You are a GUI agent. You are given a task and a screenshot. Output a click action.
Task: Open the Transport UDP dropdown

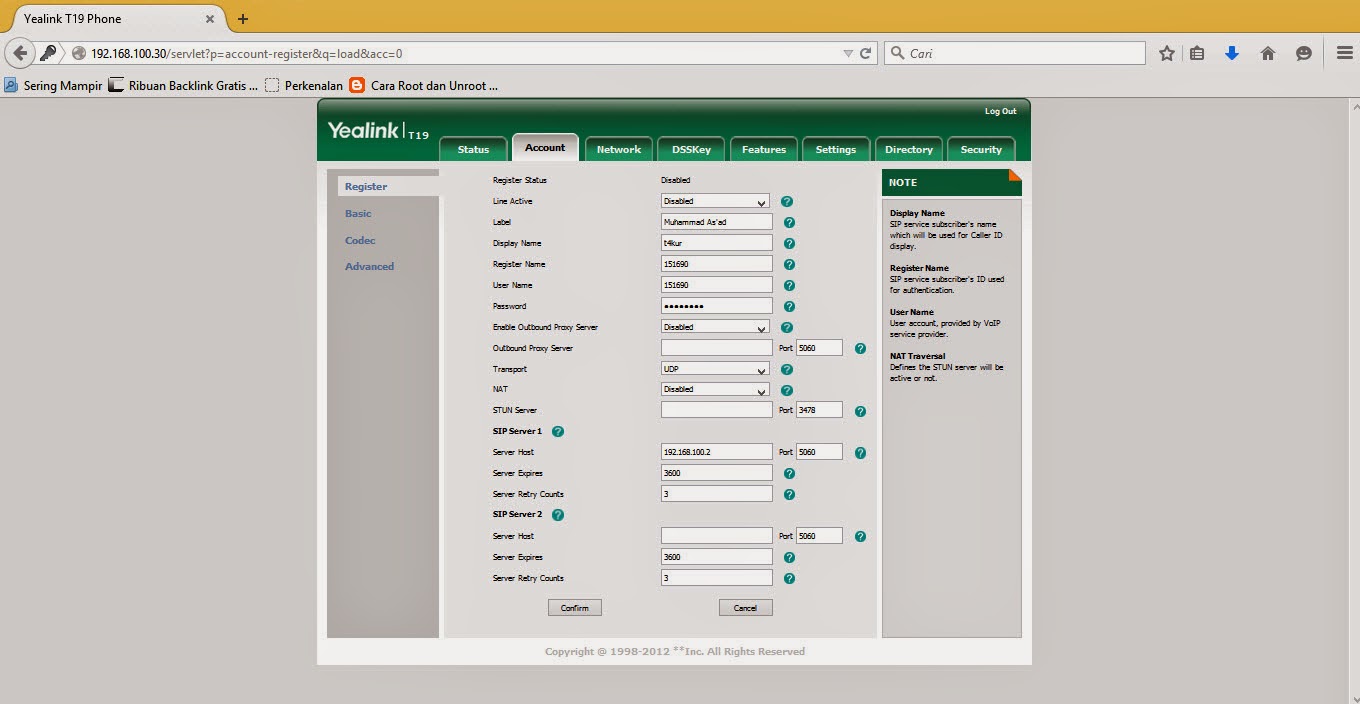tap(715, 369)
